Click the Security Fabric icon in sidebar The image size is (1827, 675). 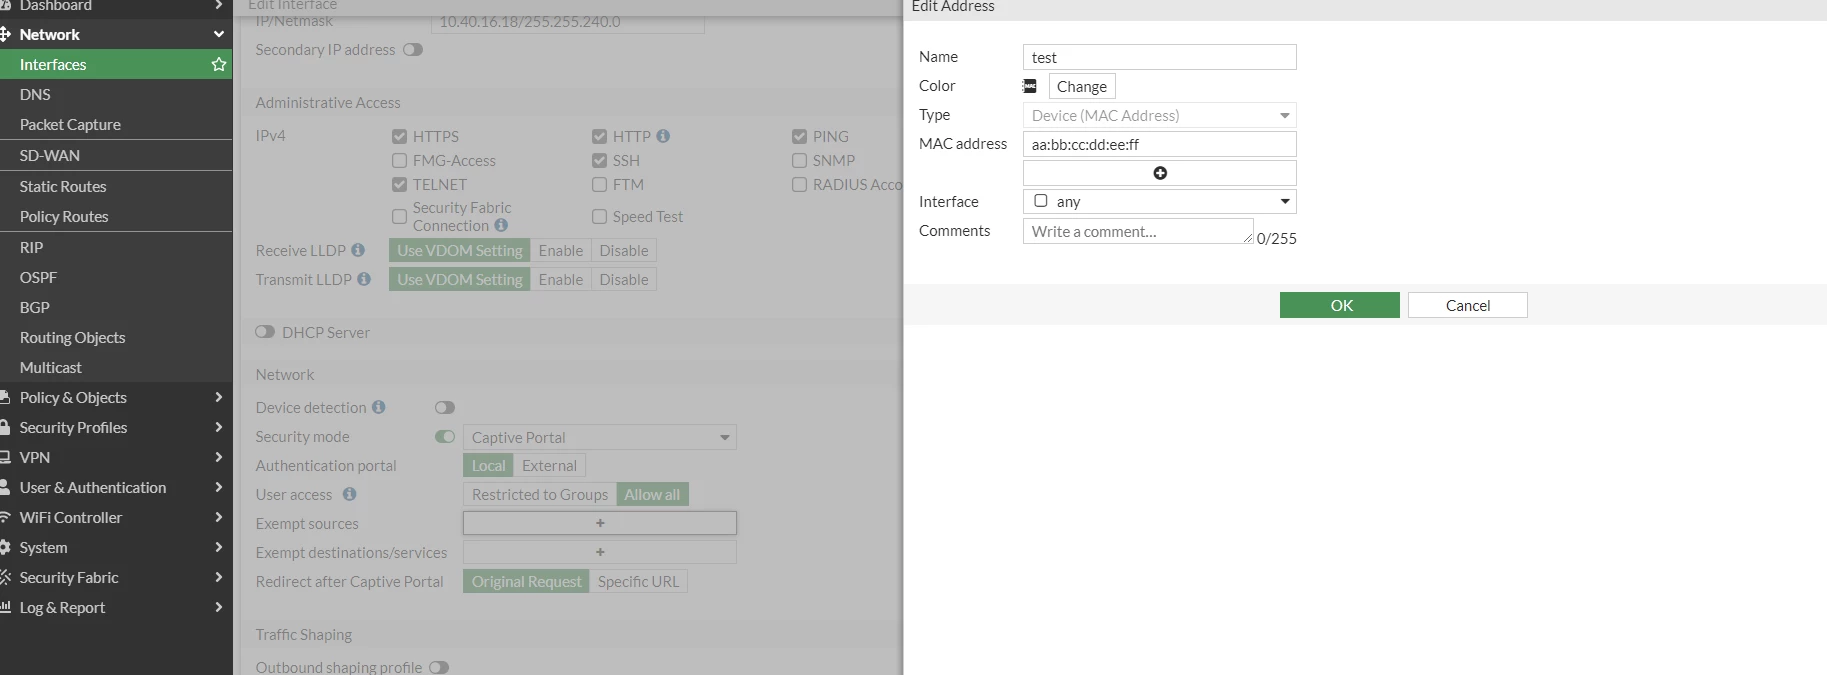pos(5,577)
